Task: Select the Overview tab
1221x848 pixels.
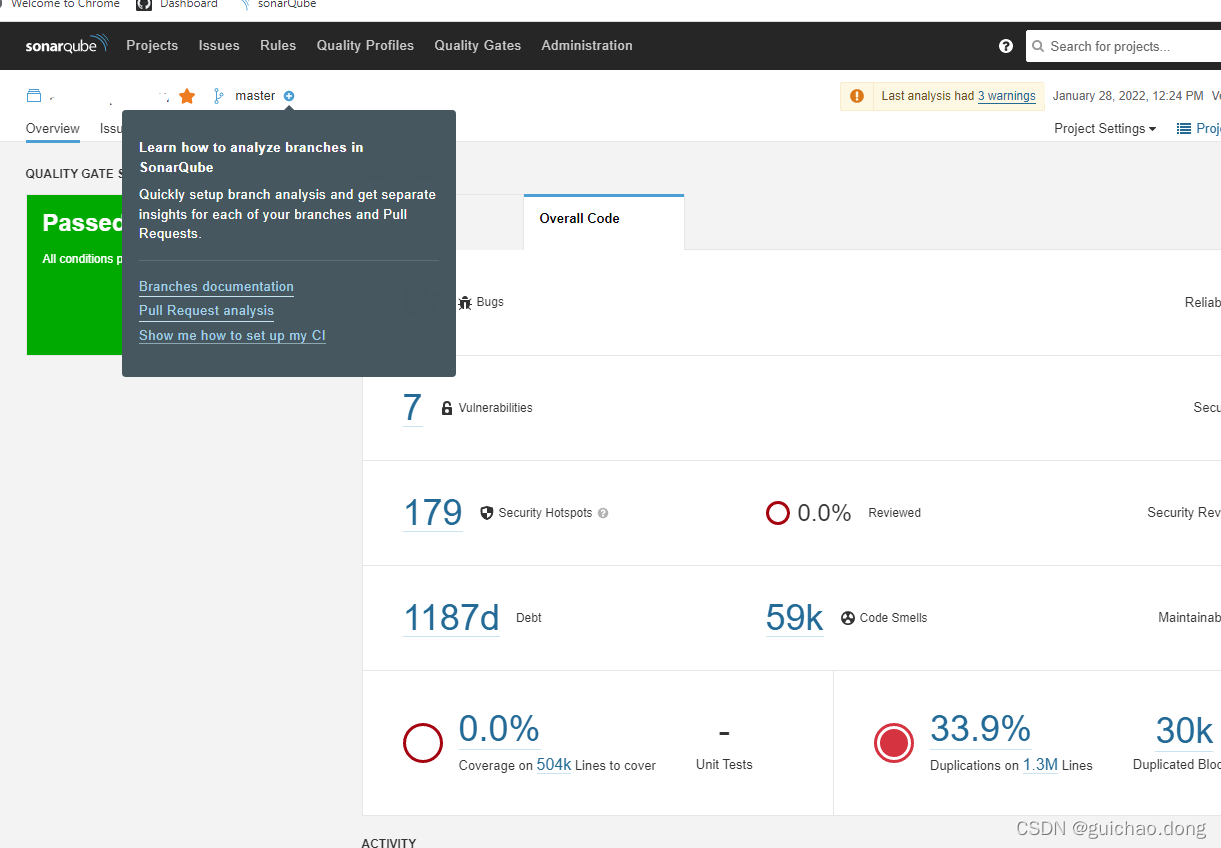Action: [53, 129]
